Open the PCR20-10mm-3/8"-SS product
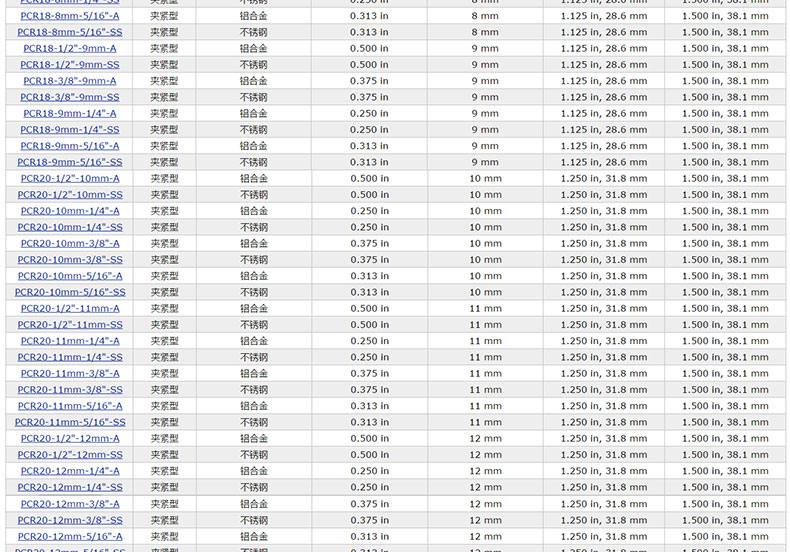 69,260
